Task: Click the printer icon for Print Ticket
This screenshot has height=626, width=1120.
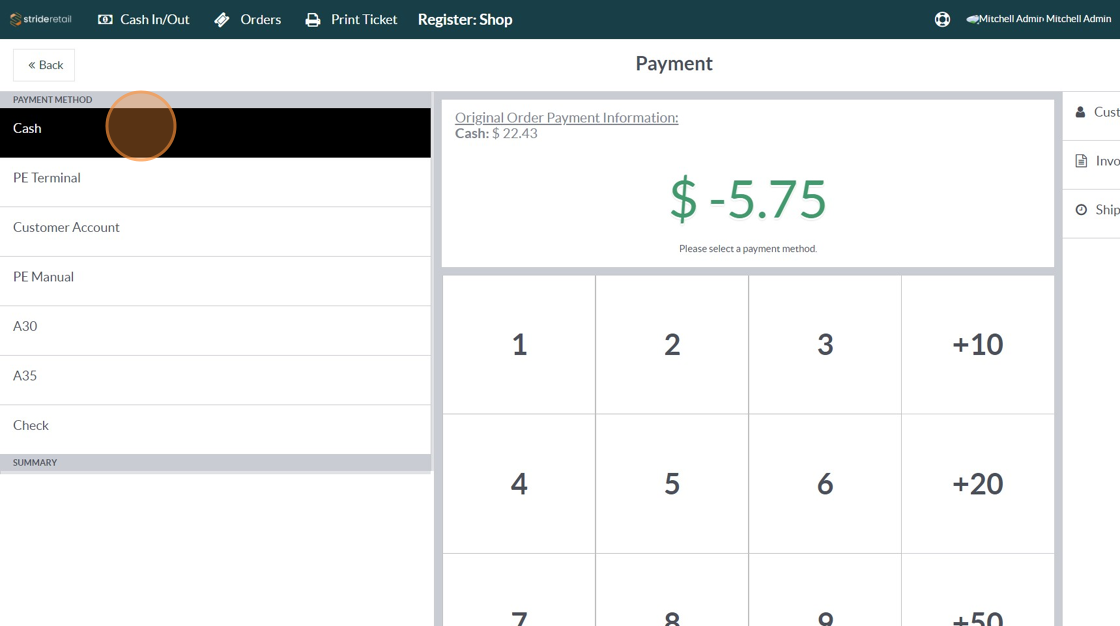Action: (x=313, y=20)
